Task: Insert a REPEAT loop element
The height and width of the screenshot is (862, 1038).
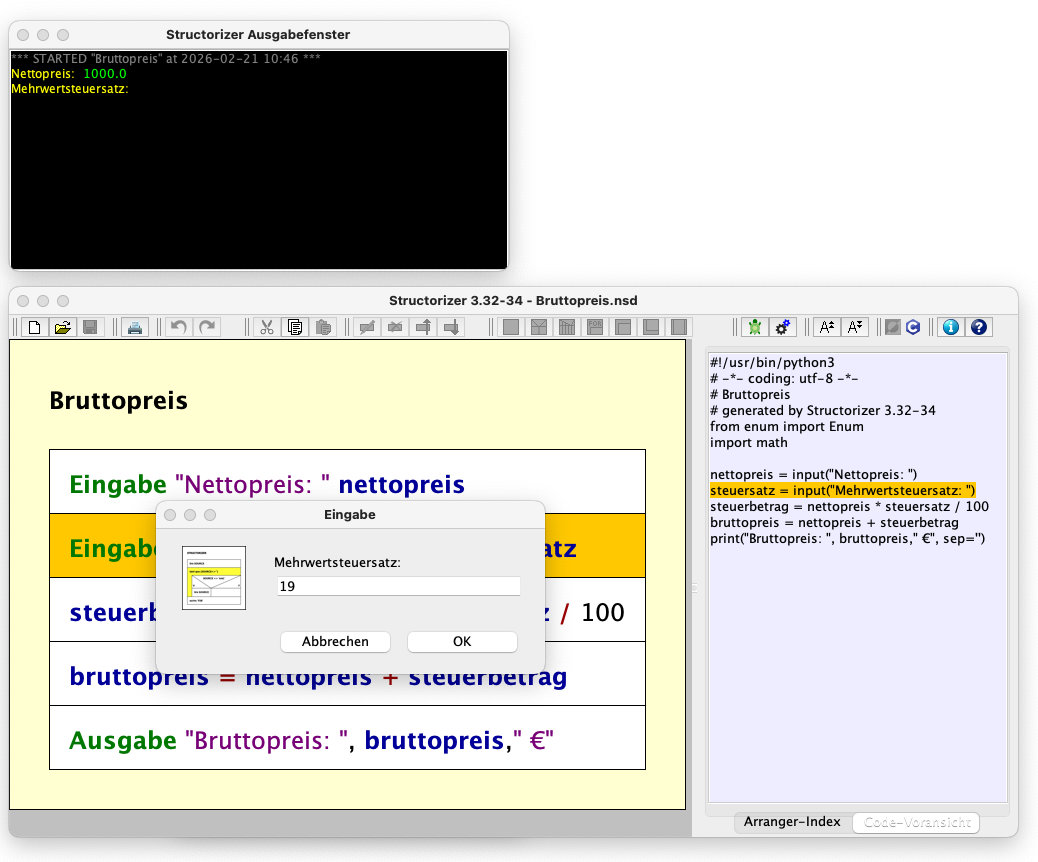Action: (x=652, y=327)
